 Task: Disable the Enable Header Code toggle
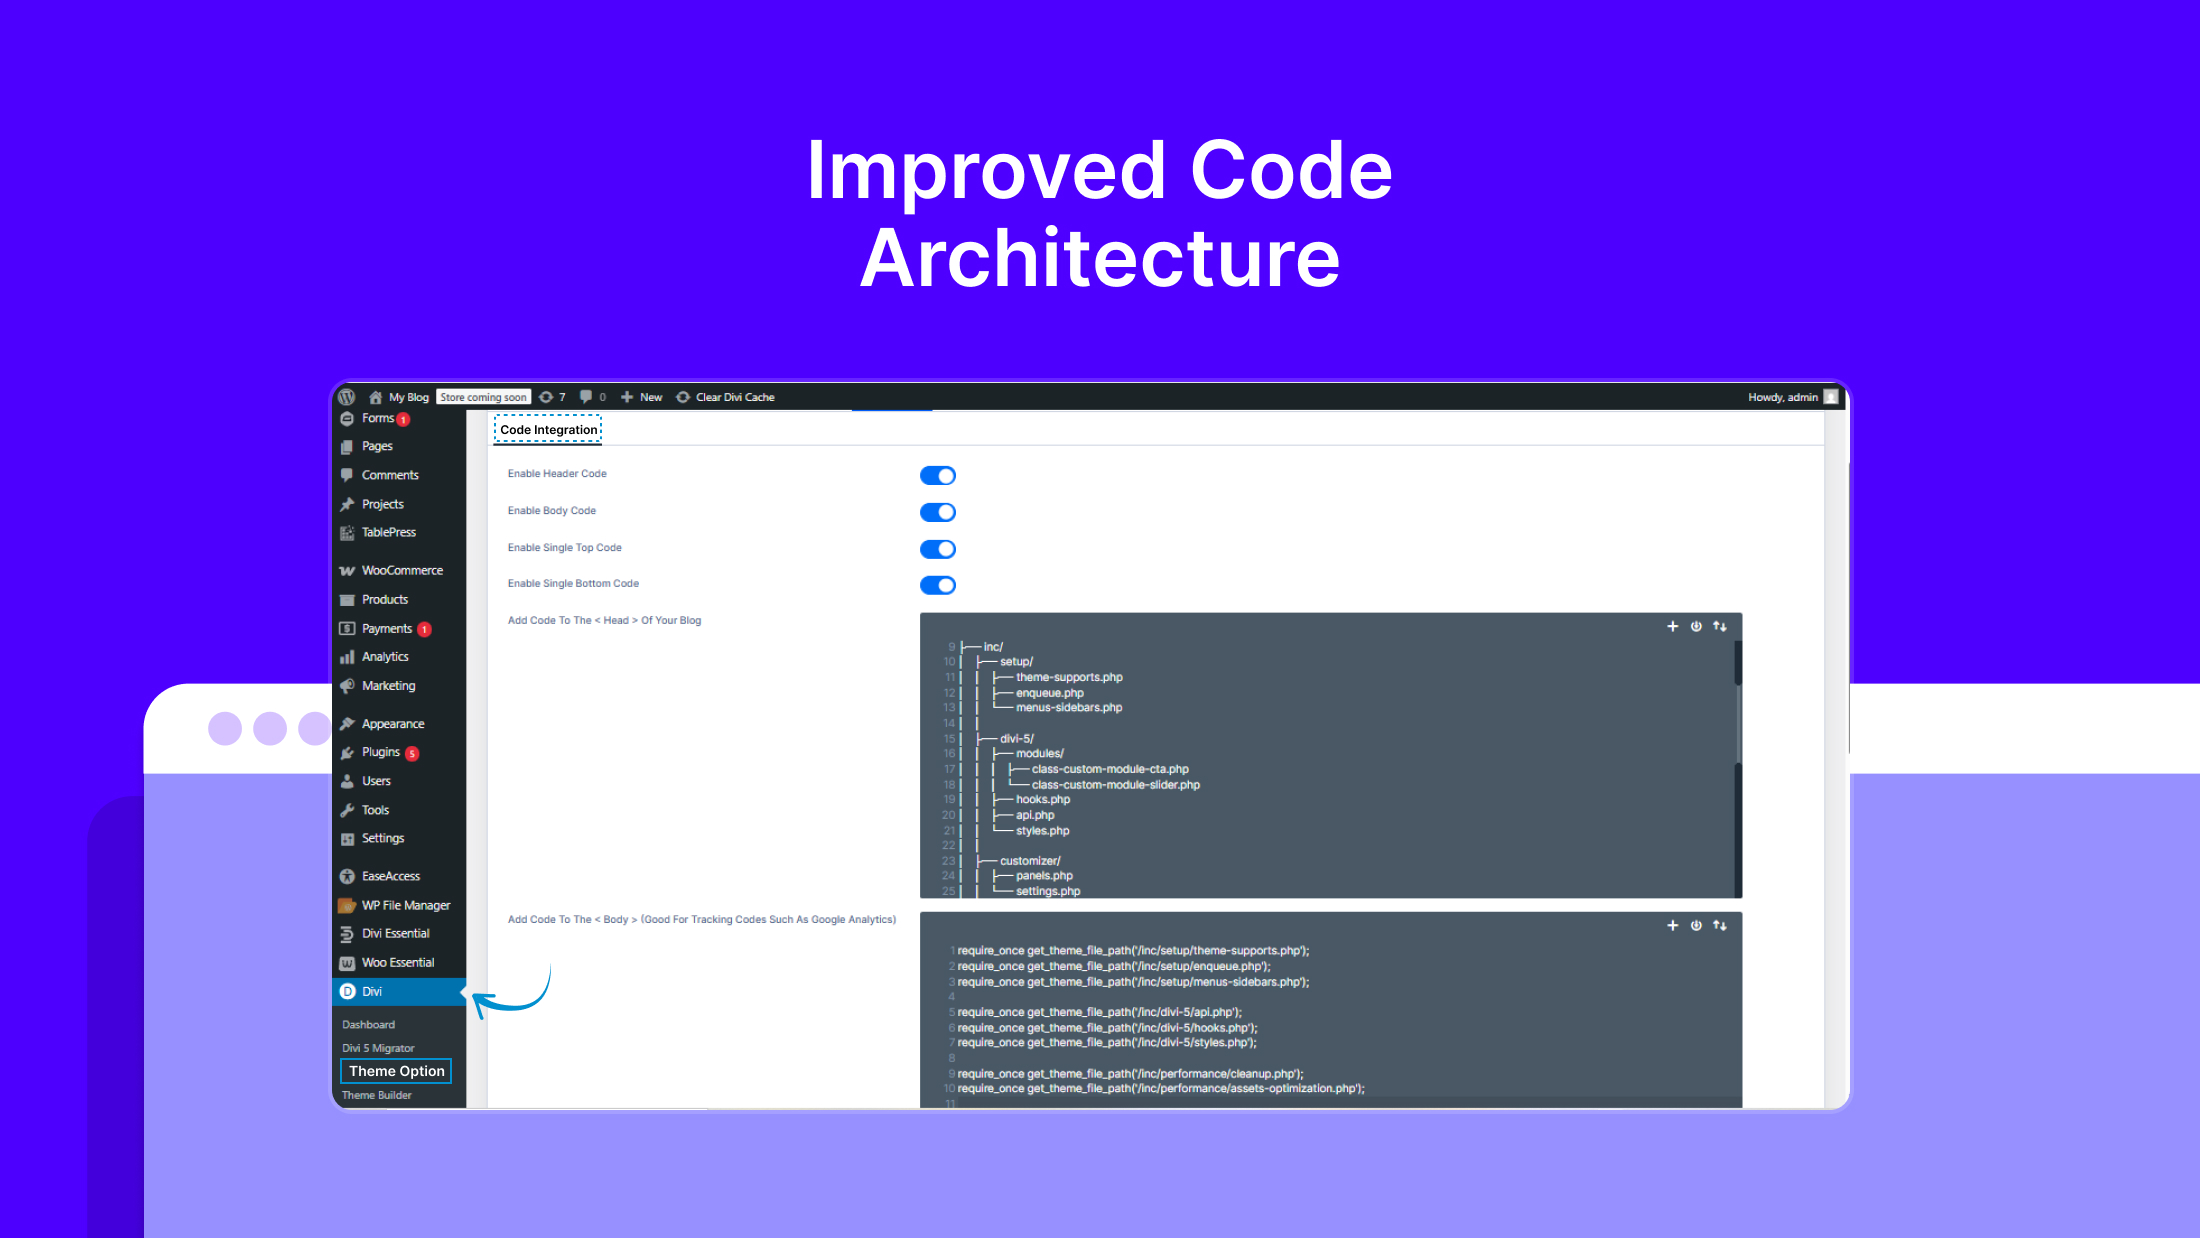(x=937, y=475)
